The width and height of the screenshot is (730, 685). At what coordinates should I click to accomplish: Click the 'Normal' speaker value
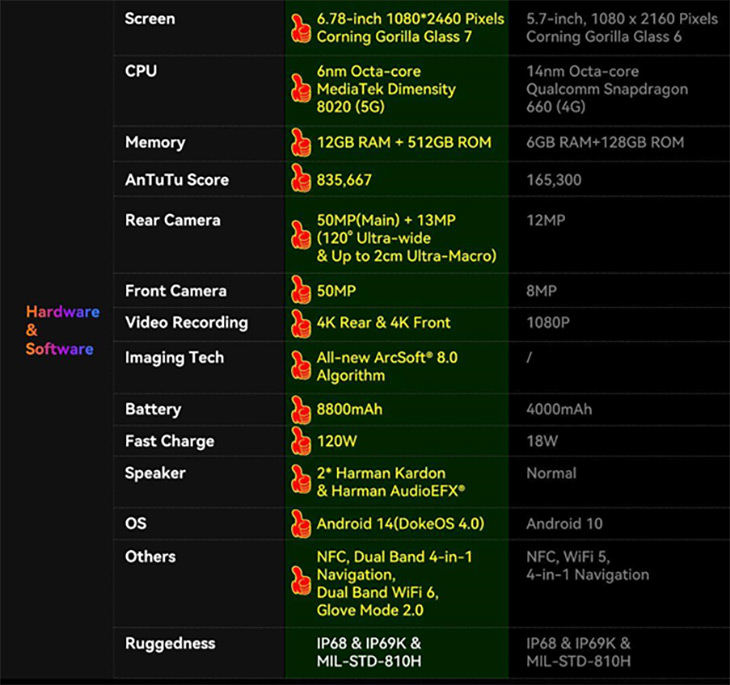[551, 473]
